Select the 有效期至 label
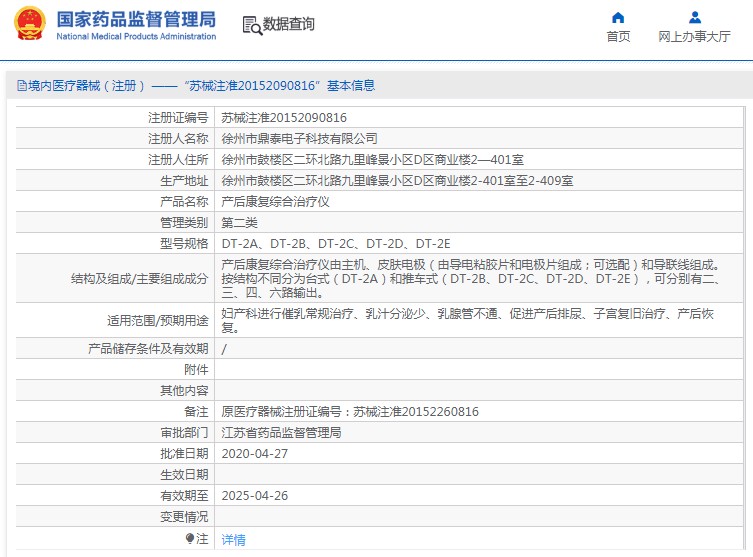This screenshot has width=753, height=557. pos(184,496)
